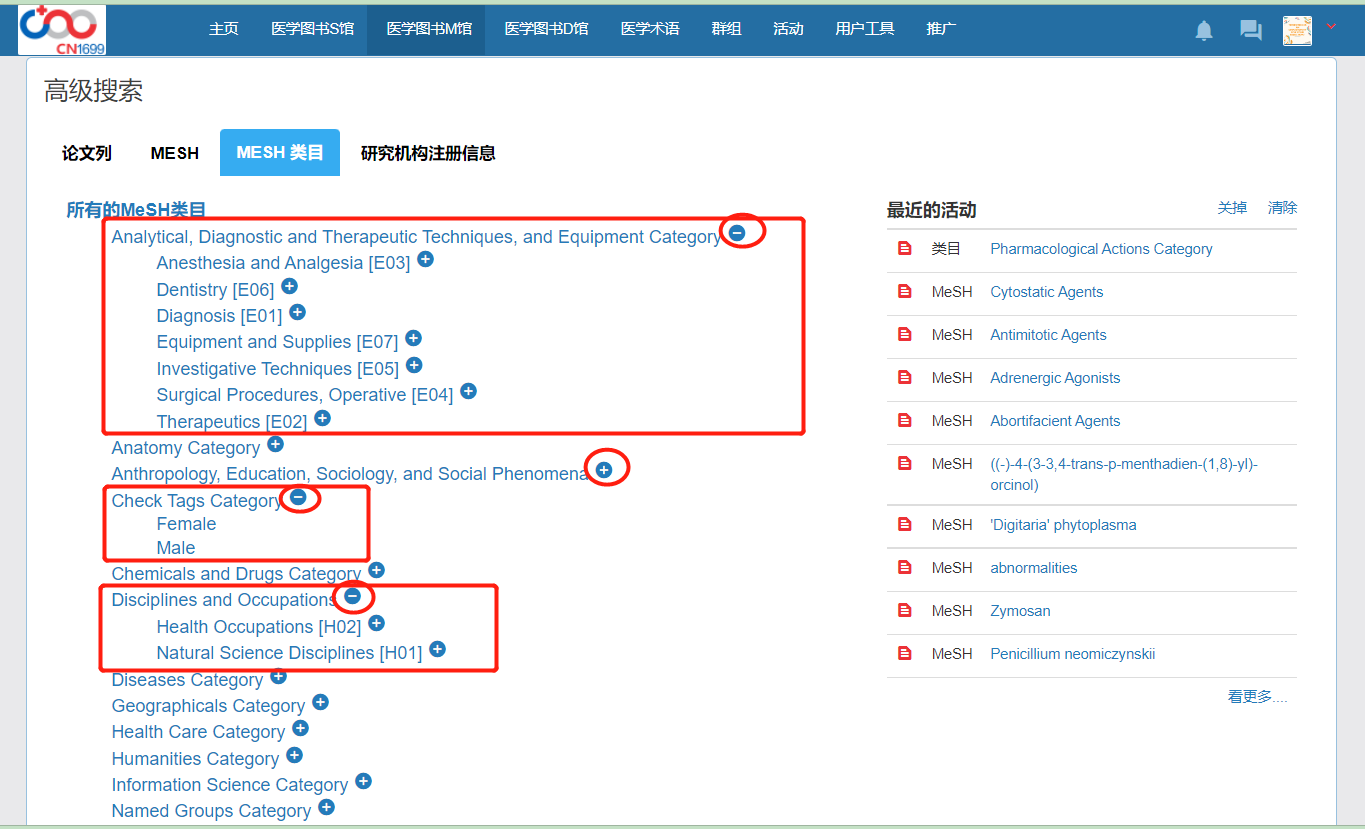Screen dimensions: 1365x829
Task: Open the chat messages icon
Action: (1250, 30)
